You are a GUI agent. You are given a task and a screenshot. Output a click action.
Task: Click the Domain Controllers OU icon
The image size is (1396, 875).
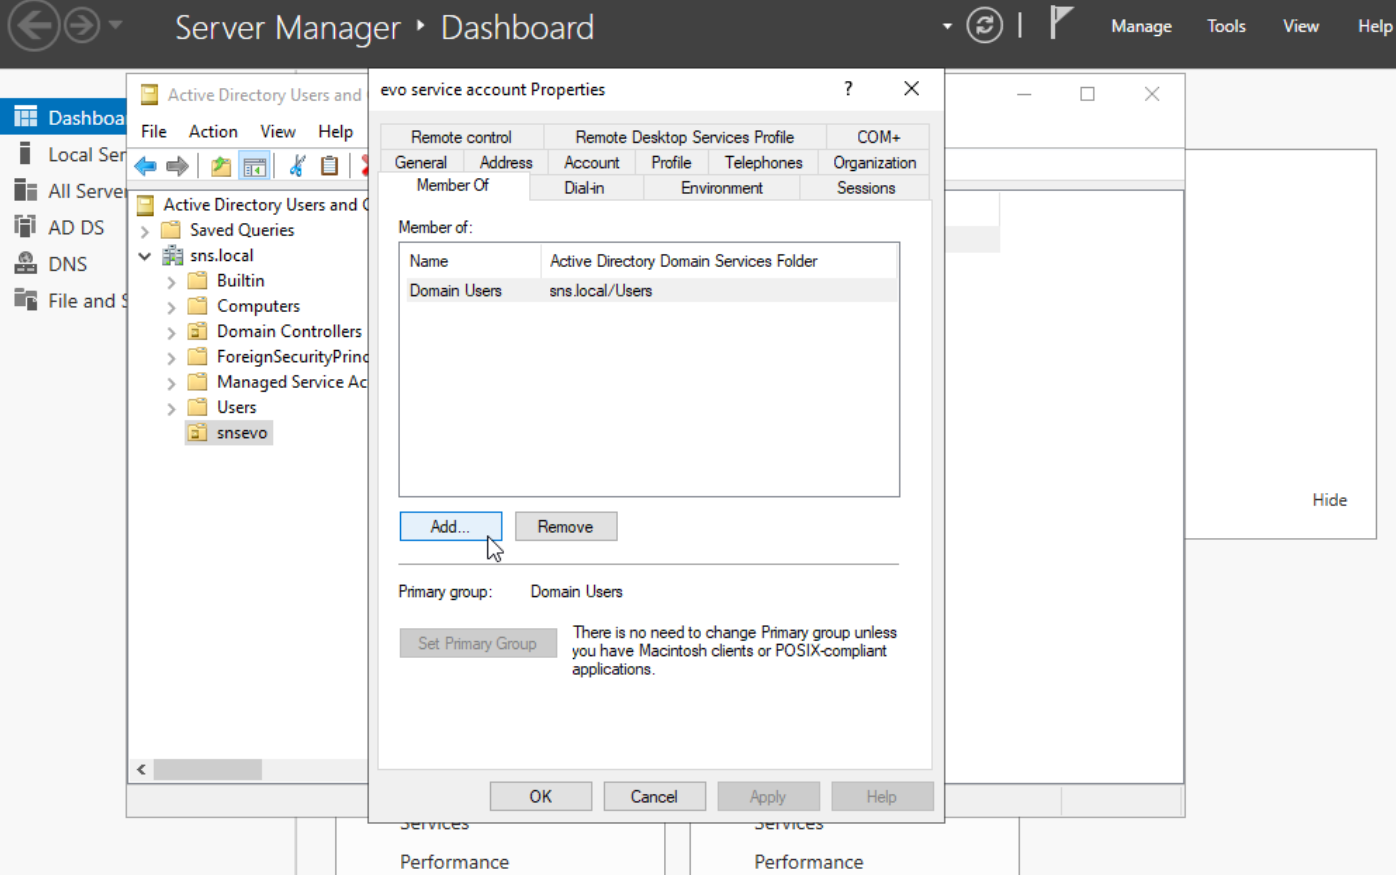pyautogui.click(x=198, y=331)
